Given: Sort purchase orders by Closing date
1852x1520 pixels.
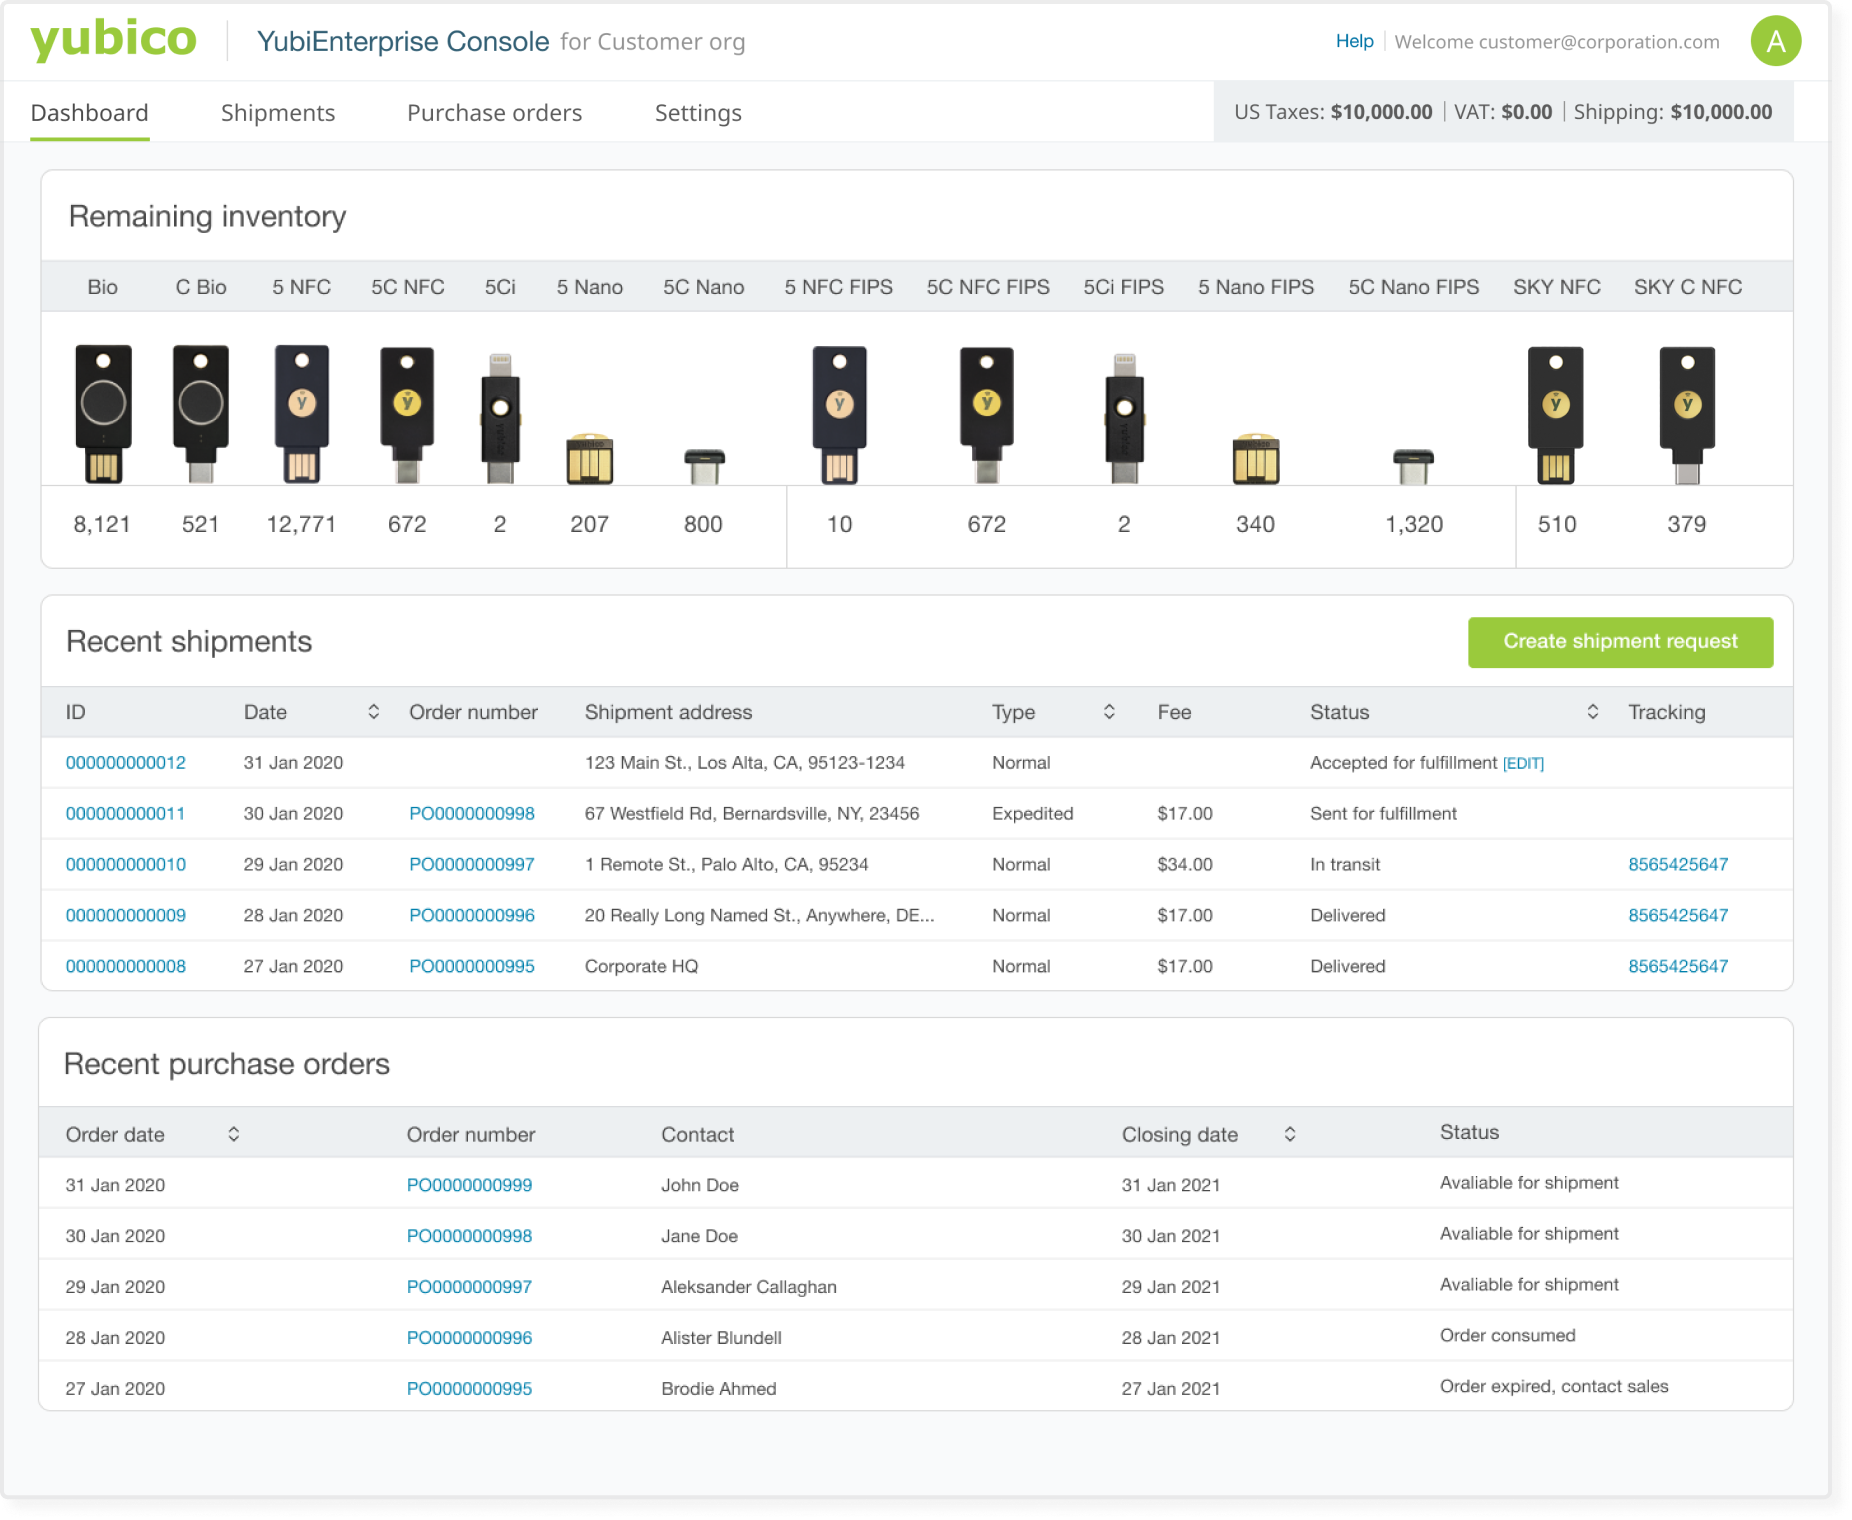Looking at the screenshot, I should click(1290, 1134).
